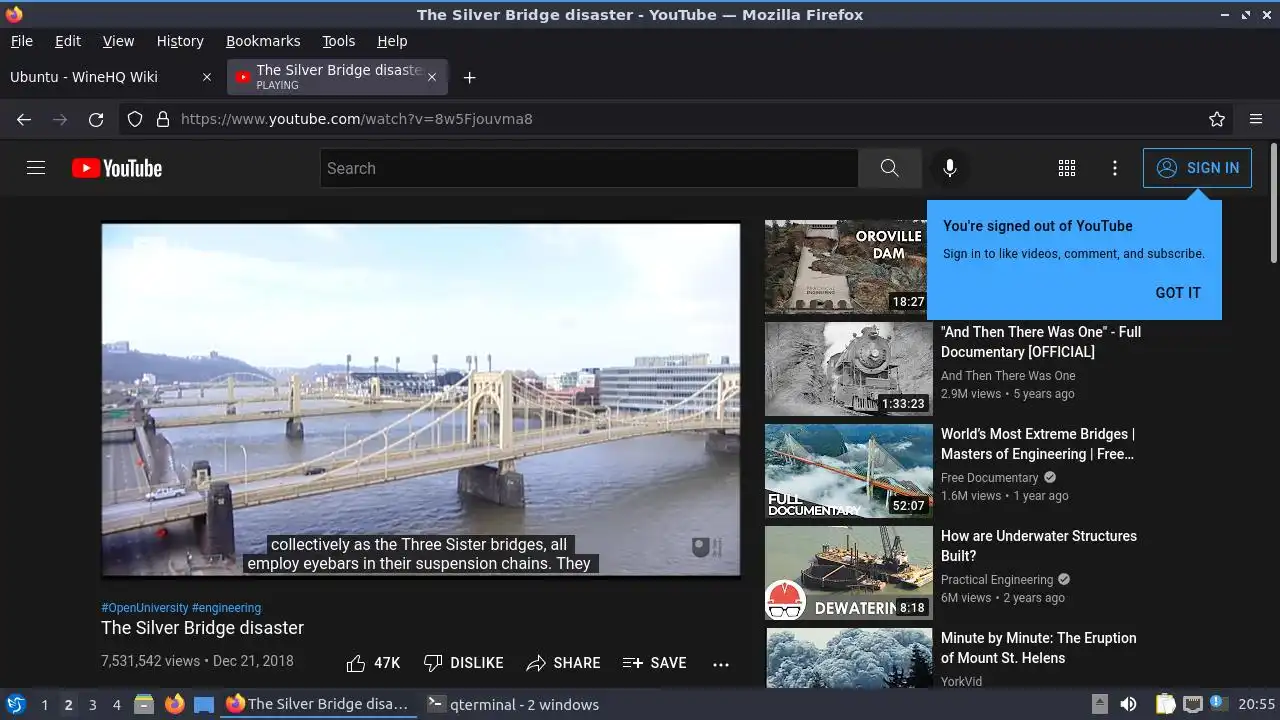Click the SIGN IN button
1280x720 pixels.
point(1197,168)
